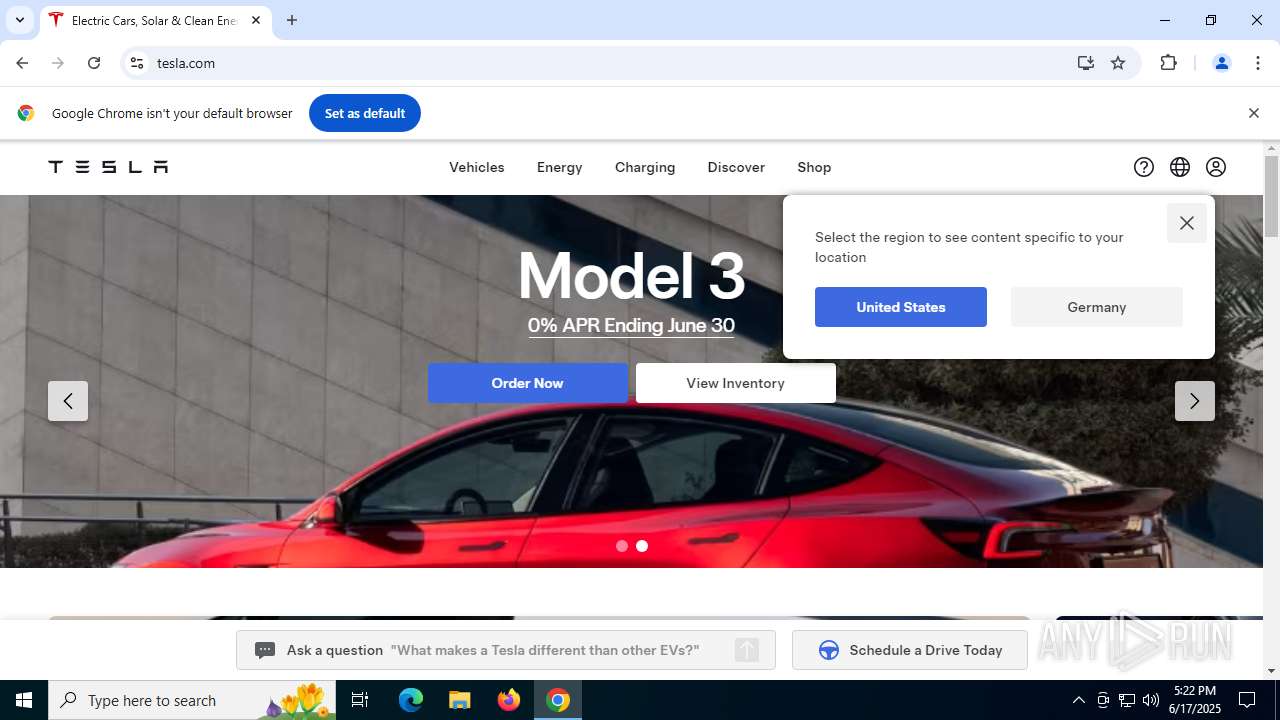
Task: Launch Microsoft Edge from taskbar
Action: tap(411, 700)
